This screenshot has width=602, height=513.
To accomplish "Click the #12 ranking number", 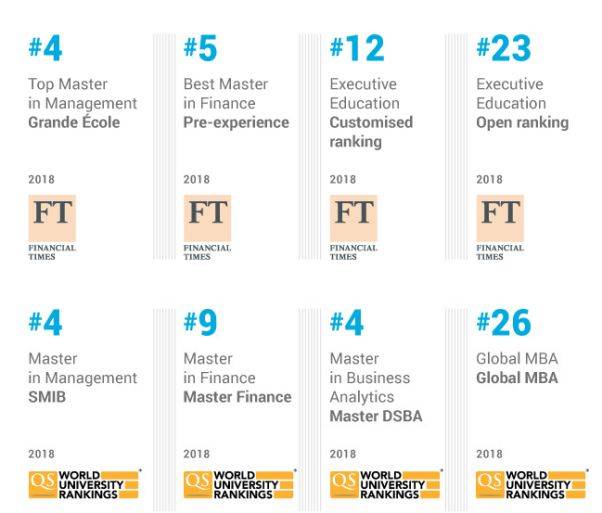I will click(357, 49).
